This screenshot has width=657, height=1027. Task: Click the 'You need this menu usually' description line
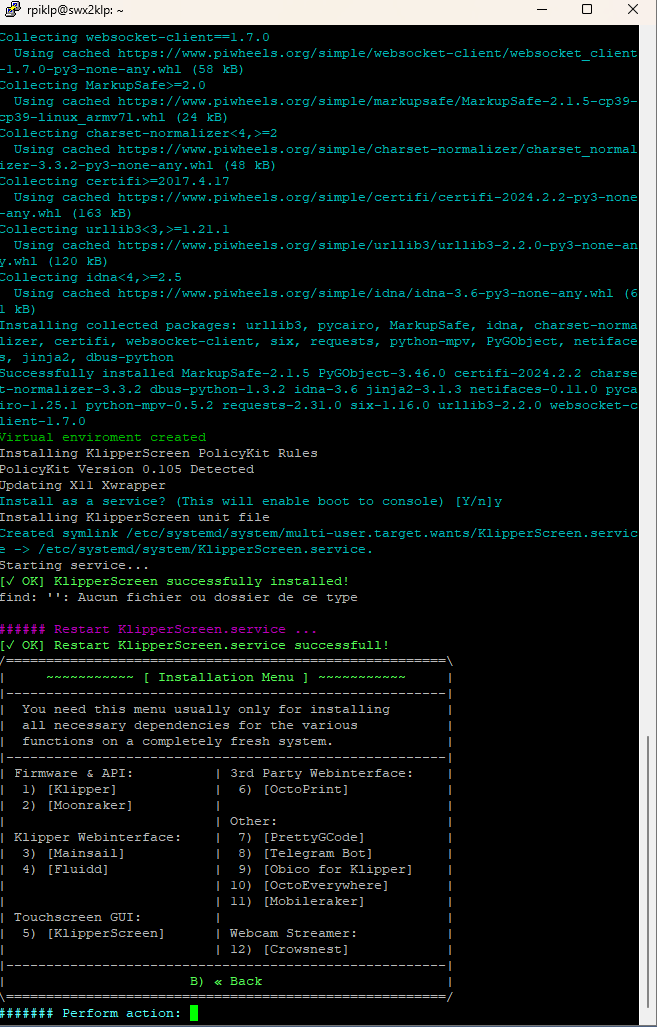pos(206,709)
